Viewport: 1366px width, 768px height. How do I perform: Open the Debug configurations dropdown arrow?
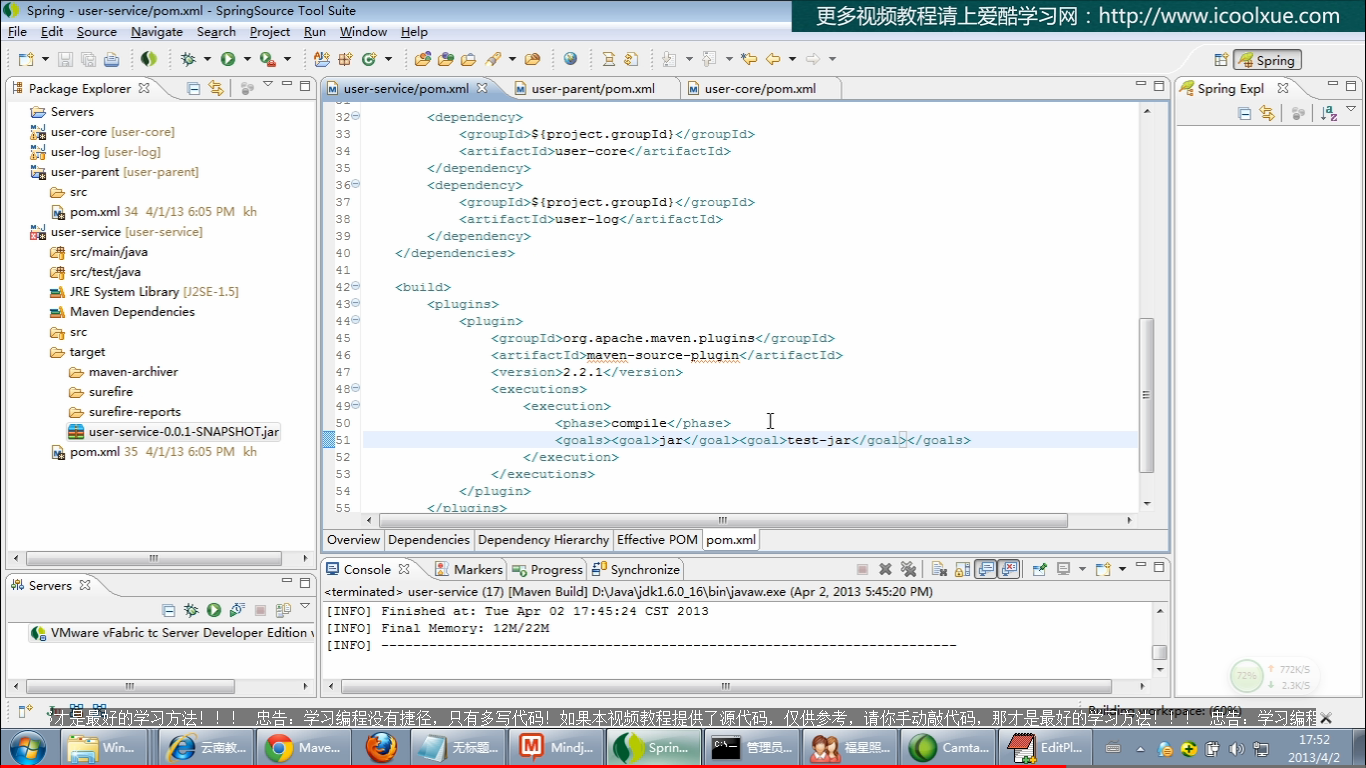coord(207,60)
